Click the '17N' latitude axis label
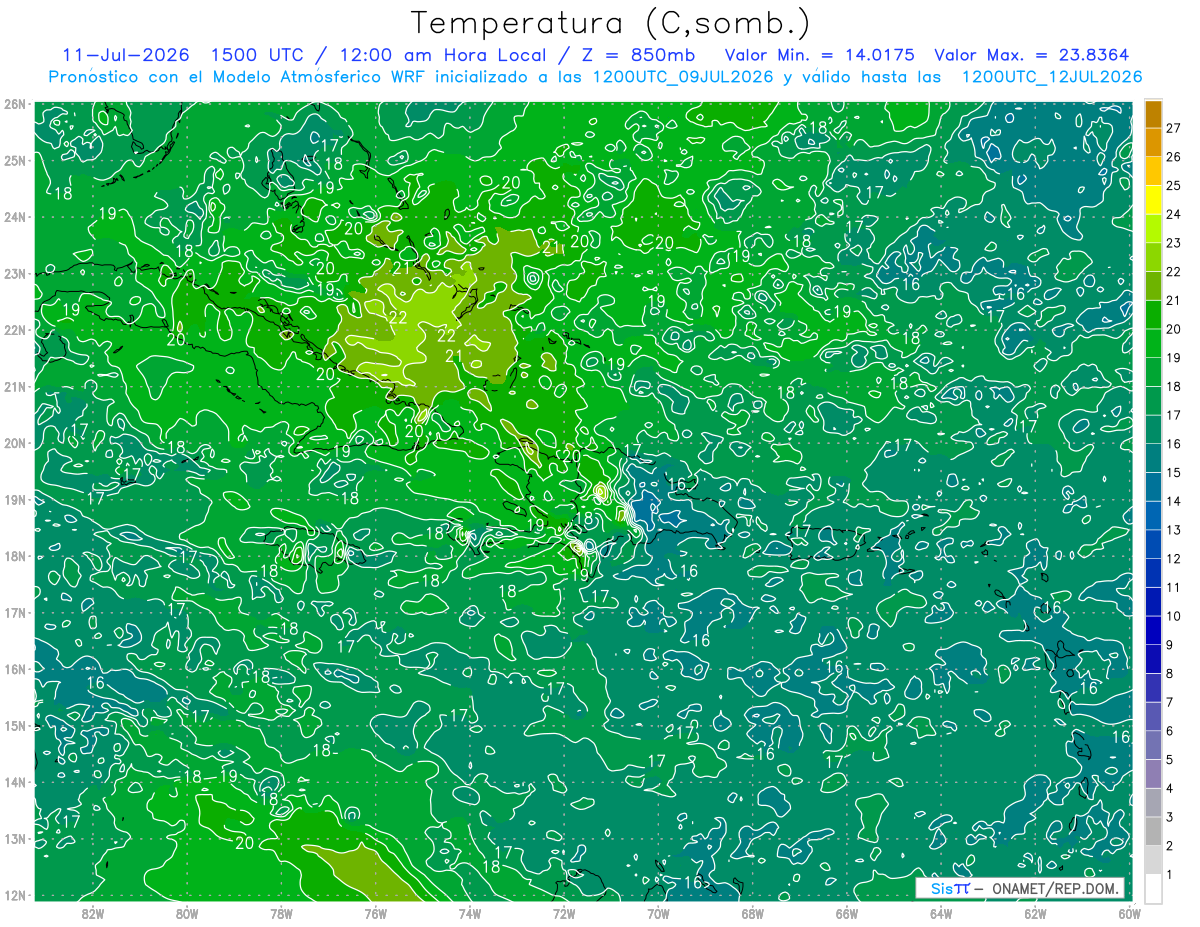 click(14, 612)
